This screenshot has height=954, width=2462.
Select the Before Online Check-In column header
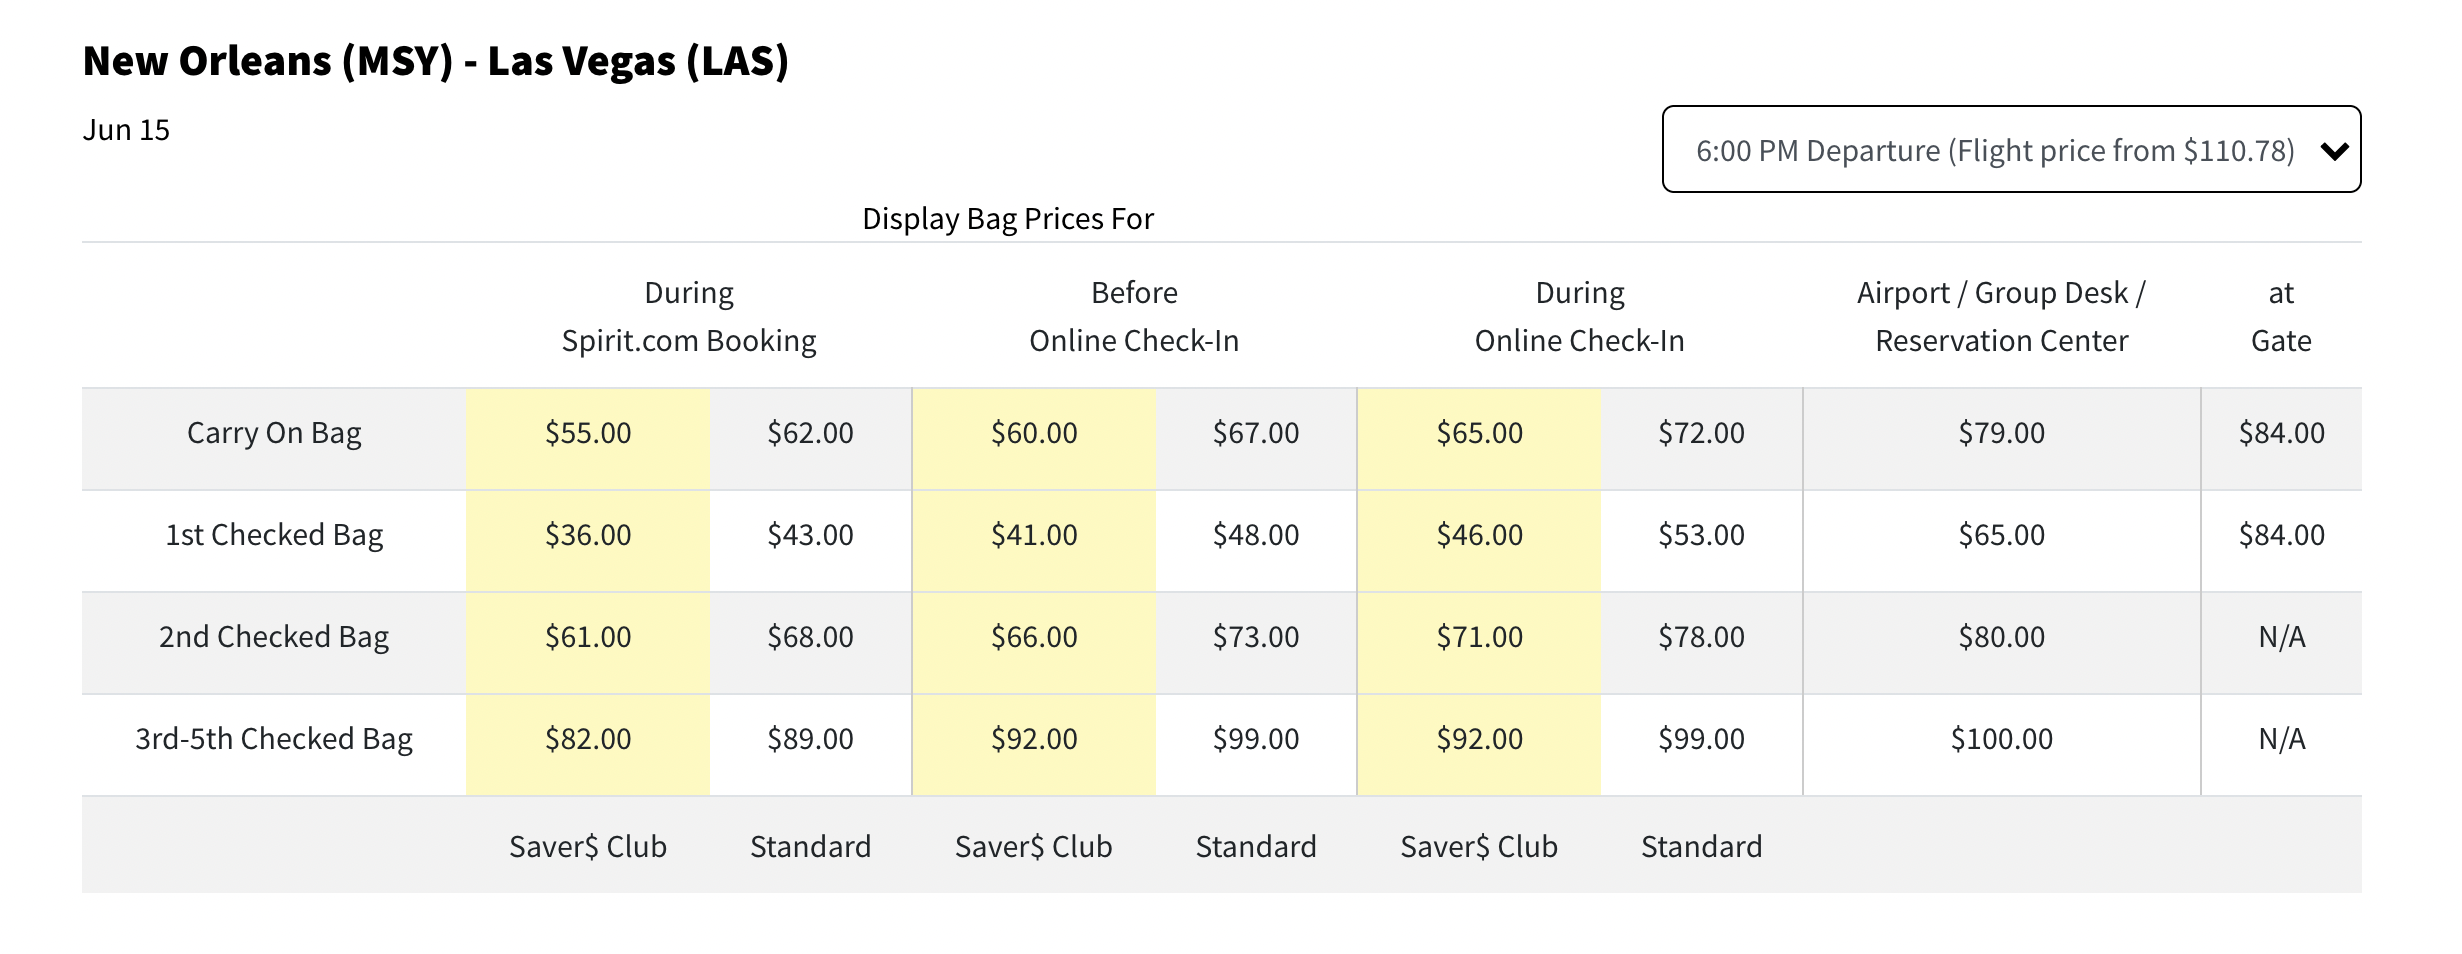(x=1133, y=316)
